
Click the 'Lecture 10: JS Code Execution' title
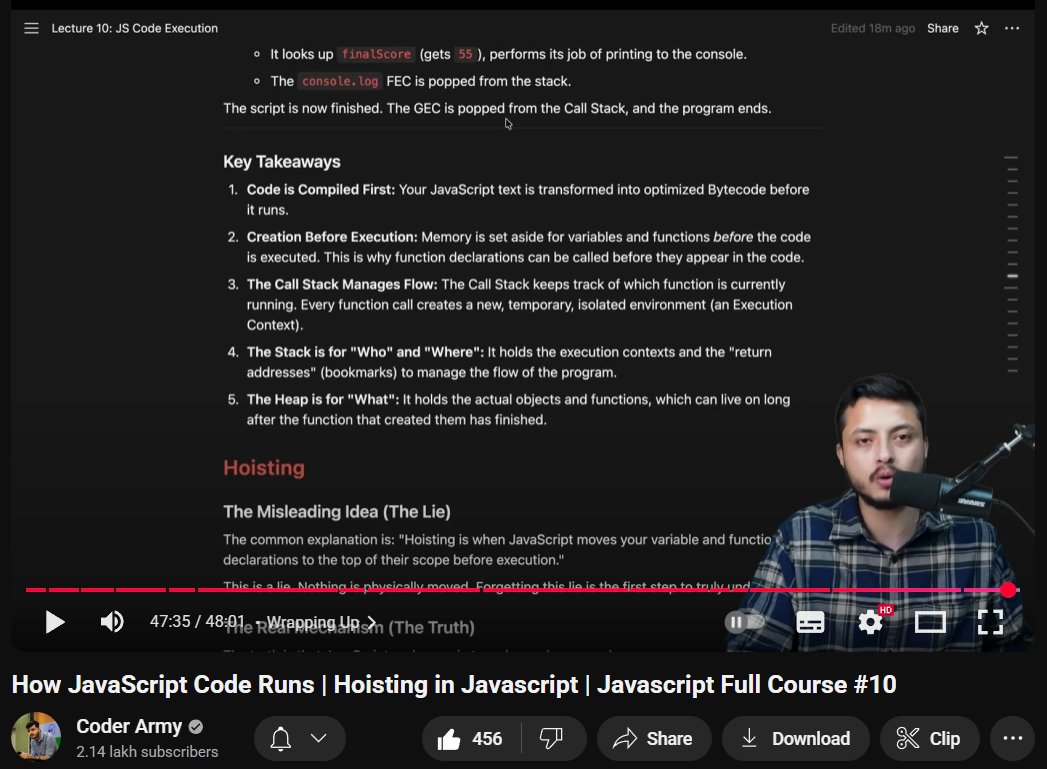pos(135,28)
